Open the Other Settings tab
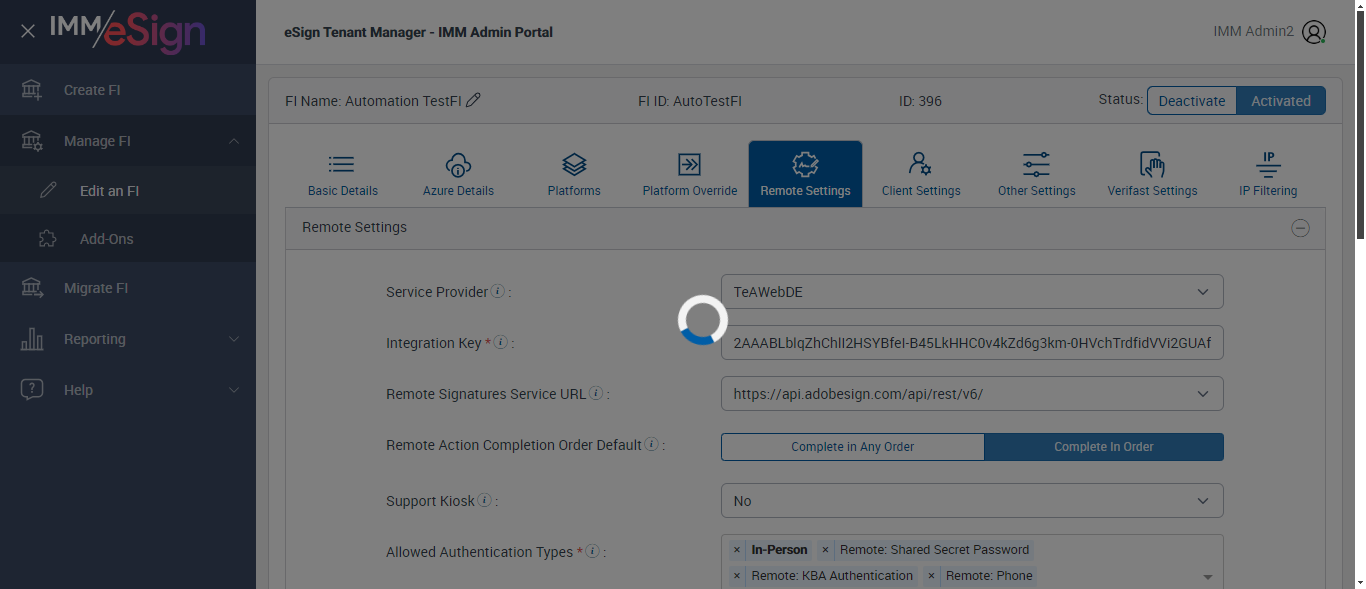Viewport: 1366px width, 589px height. tap(1037, 174)
